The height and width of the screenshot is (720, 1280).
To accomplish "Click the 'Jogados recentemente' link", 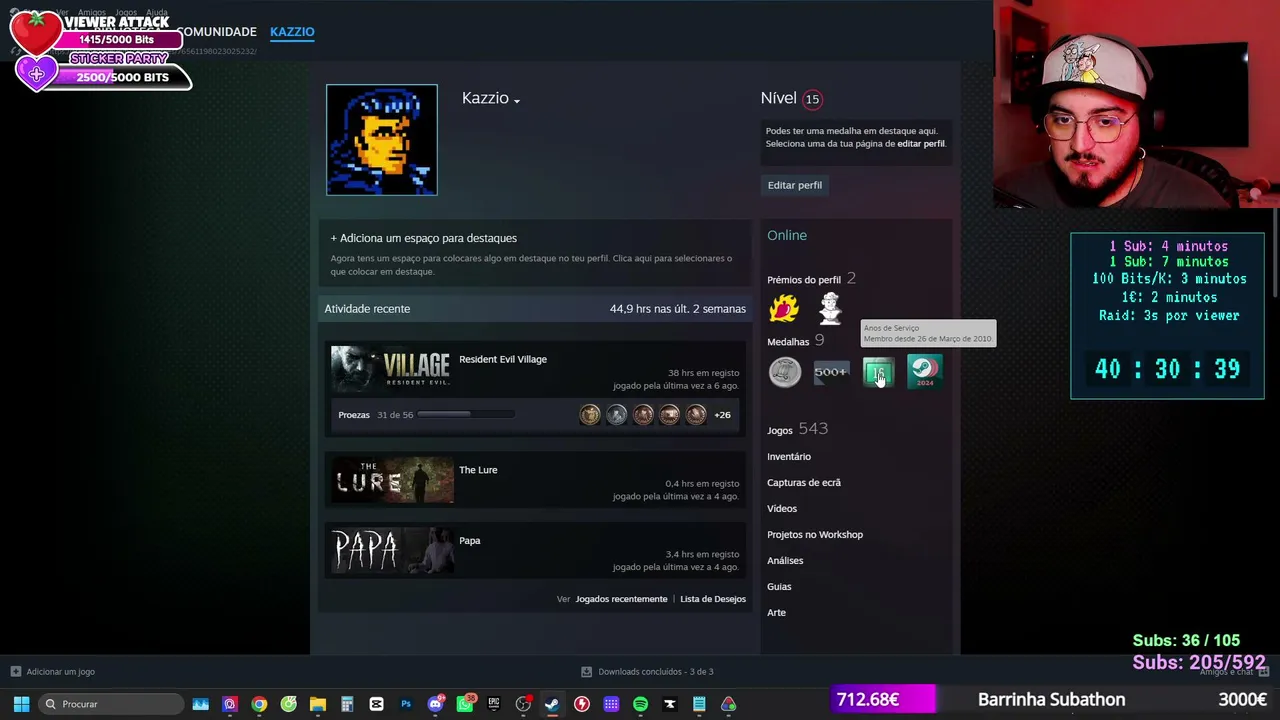I will pyautogui.click(x=621, y=599).
